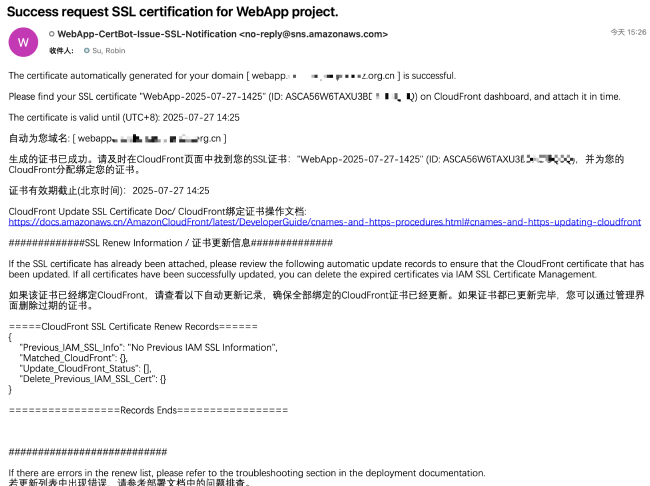Screen dimensions: 650x486
Task: Click the purple W sender avatar
Action: [24, 41]
